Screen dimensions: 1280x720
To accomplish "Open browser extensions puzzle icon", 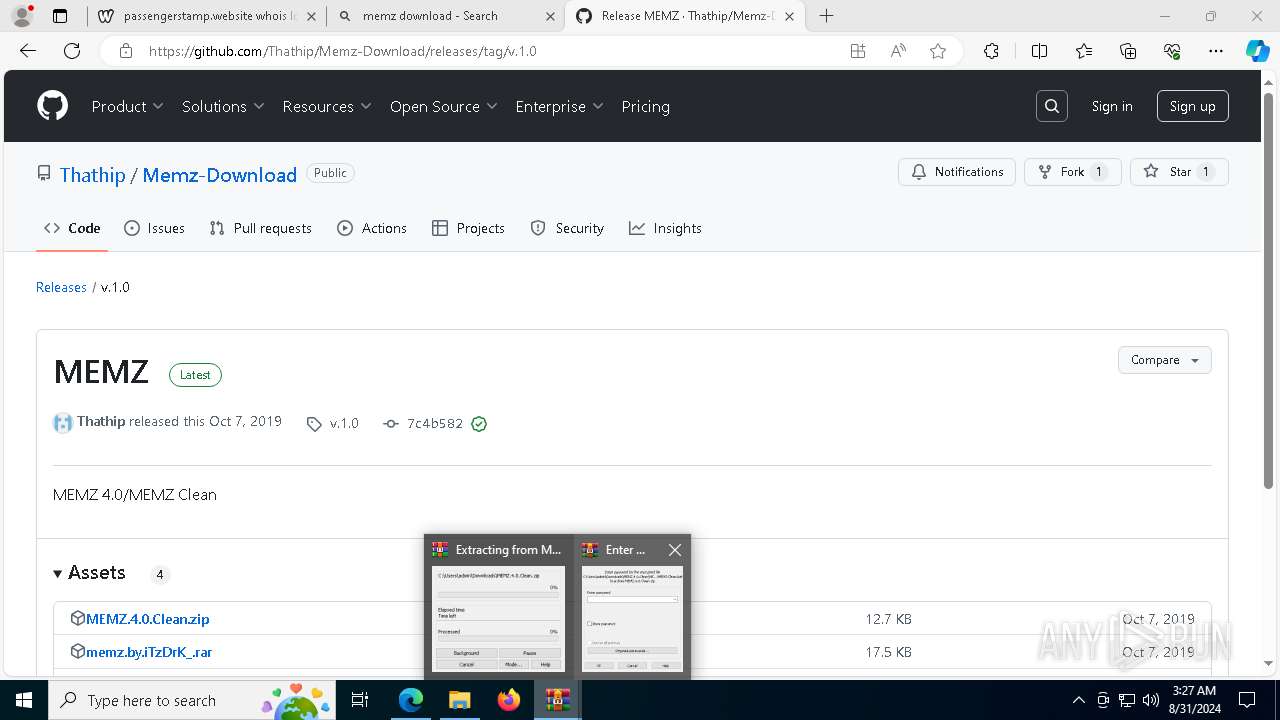I will click(991, 51).
